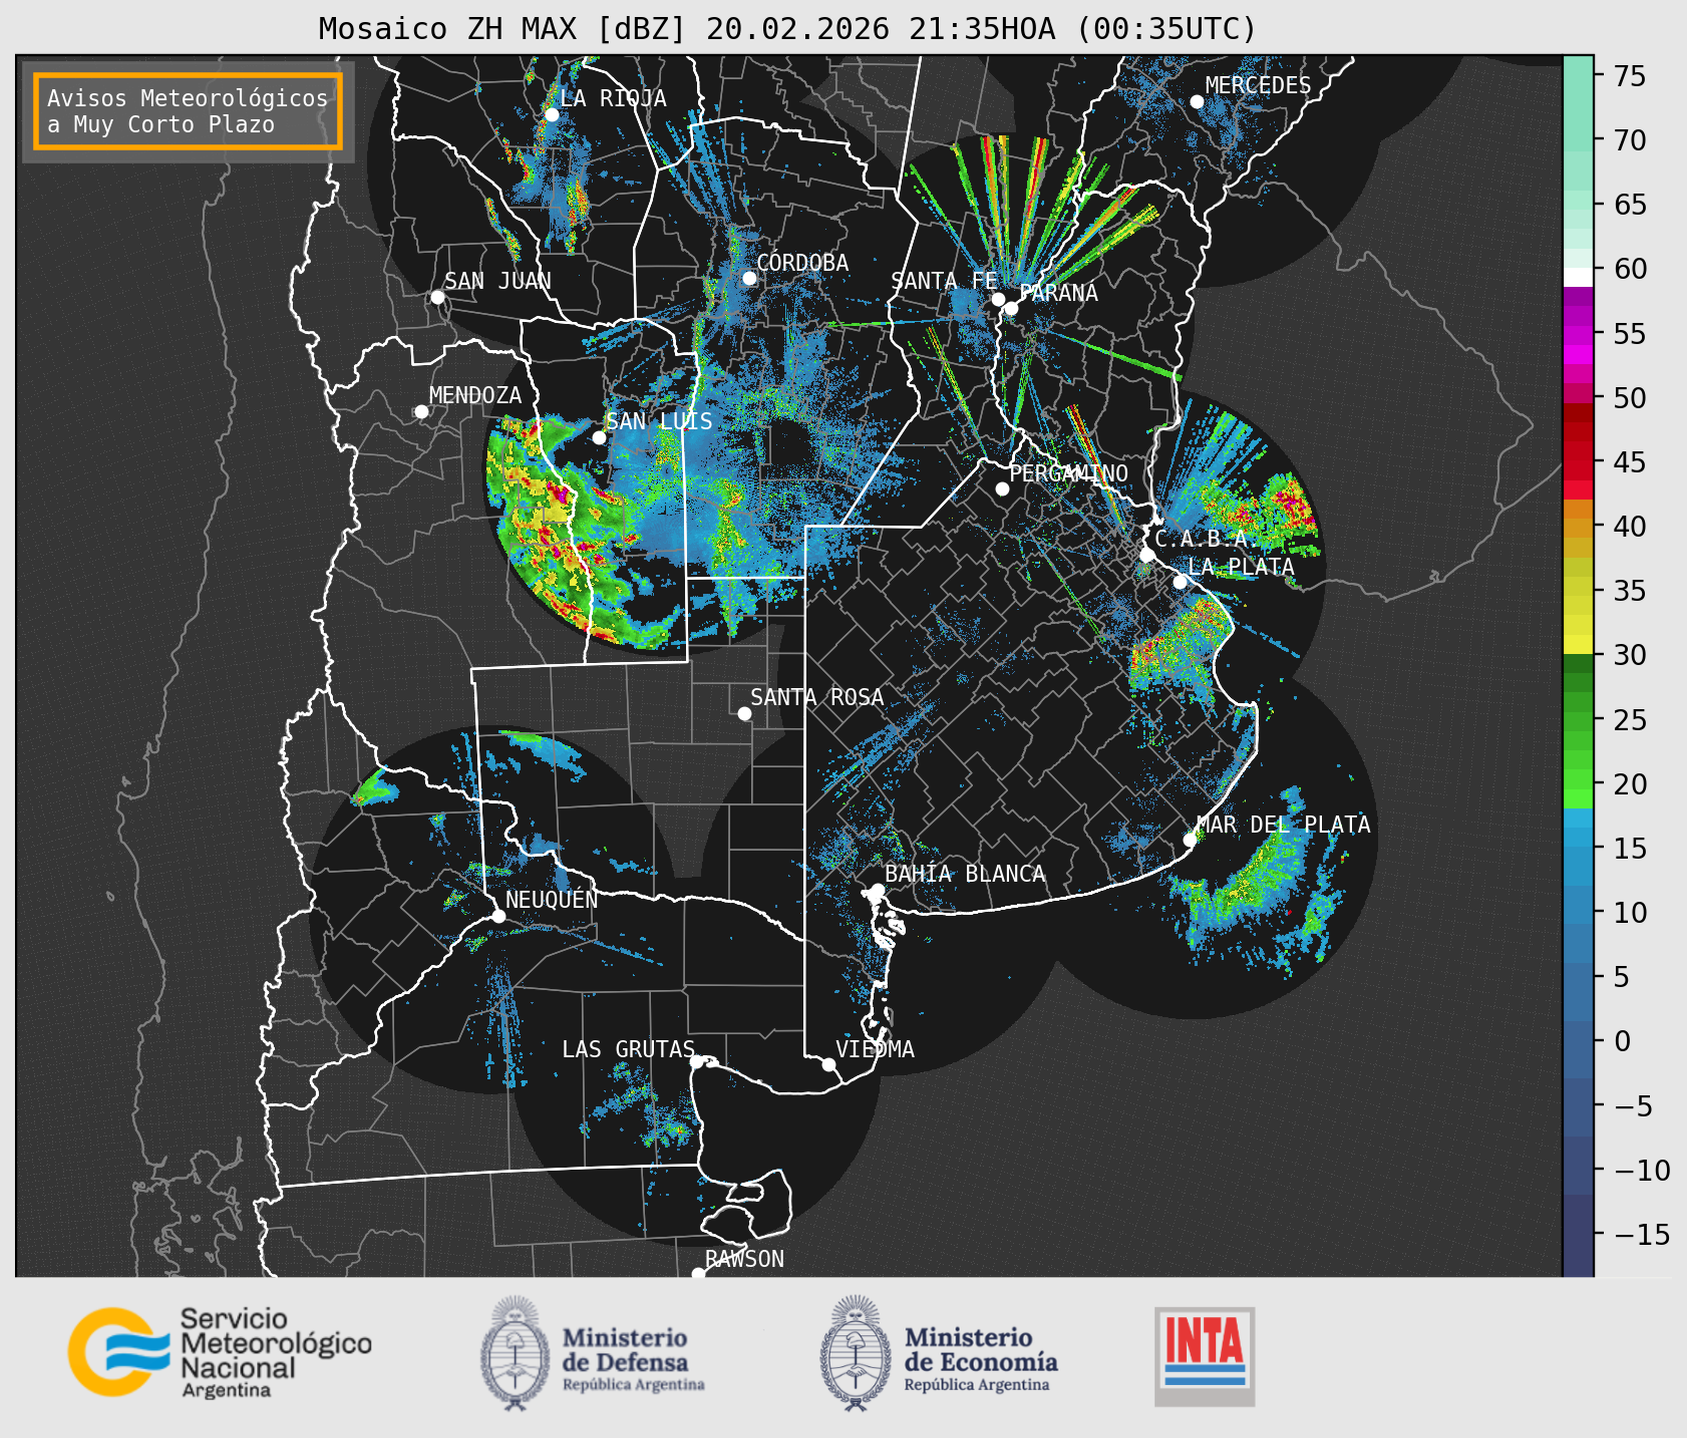Select the Mar del Plata marker dot

(1190, 840)
